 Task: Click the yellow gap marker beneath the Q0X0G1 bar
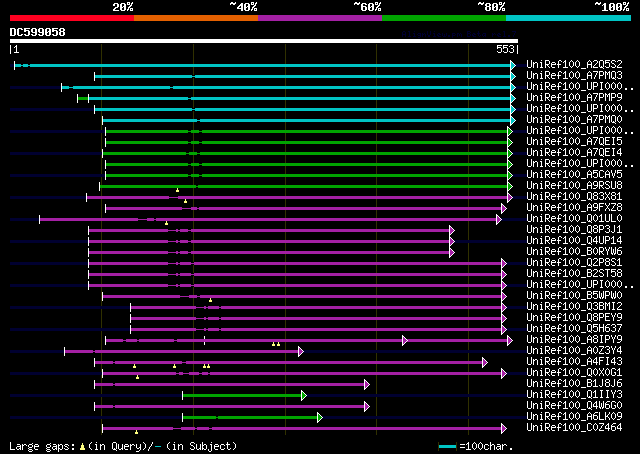coord(138,377)
